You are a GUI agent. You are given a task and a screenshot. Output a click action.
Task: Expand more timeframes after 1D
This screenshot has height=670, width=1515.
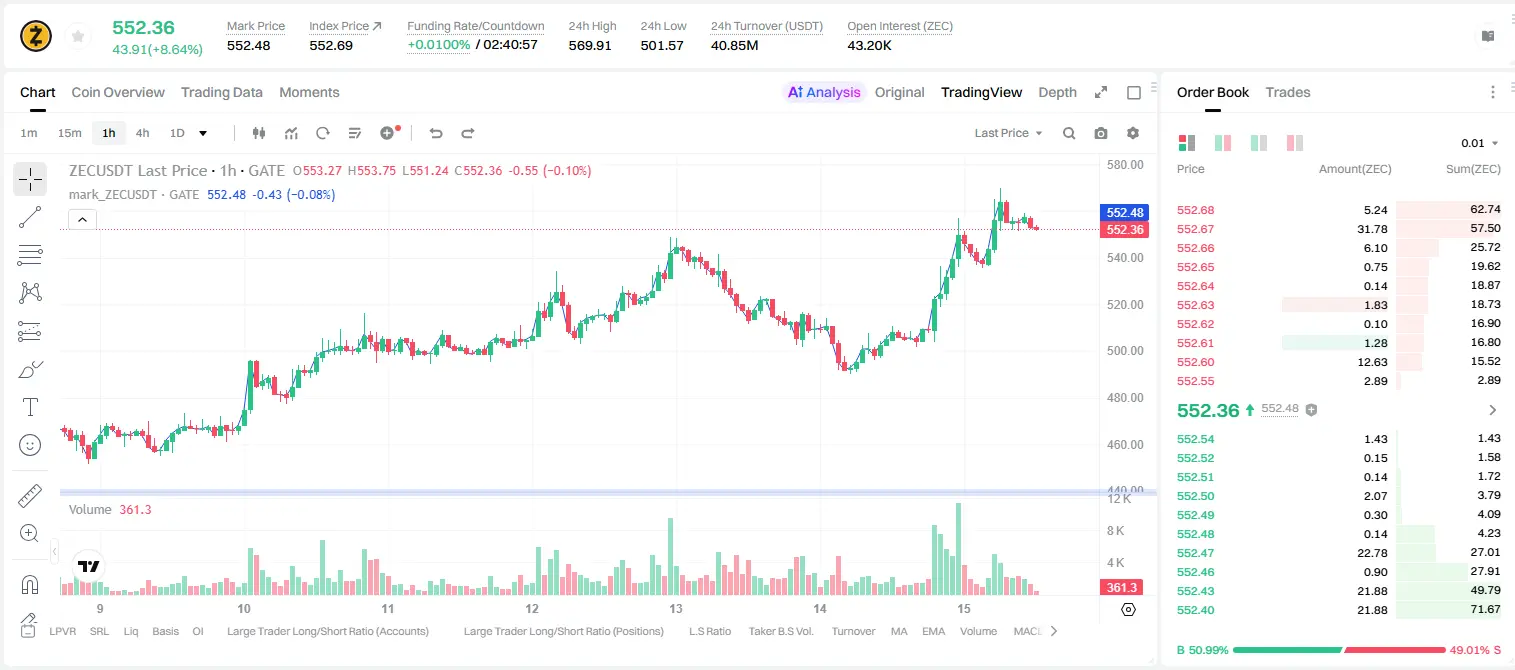coord(204,133)
